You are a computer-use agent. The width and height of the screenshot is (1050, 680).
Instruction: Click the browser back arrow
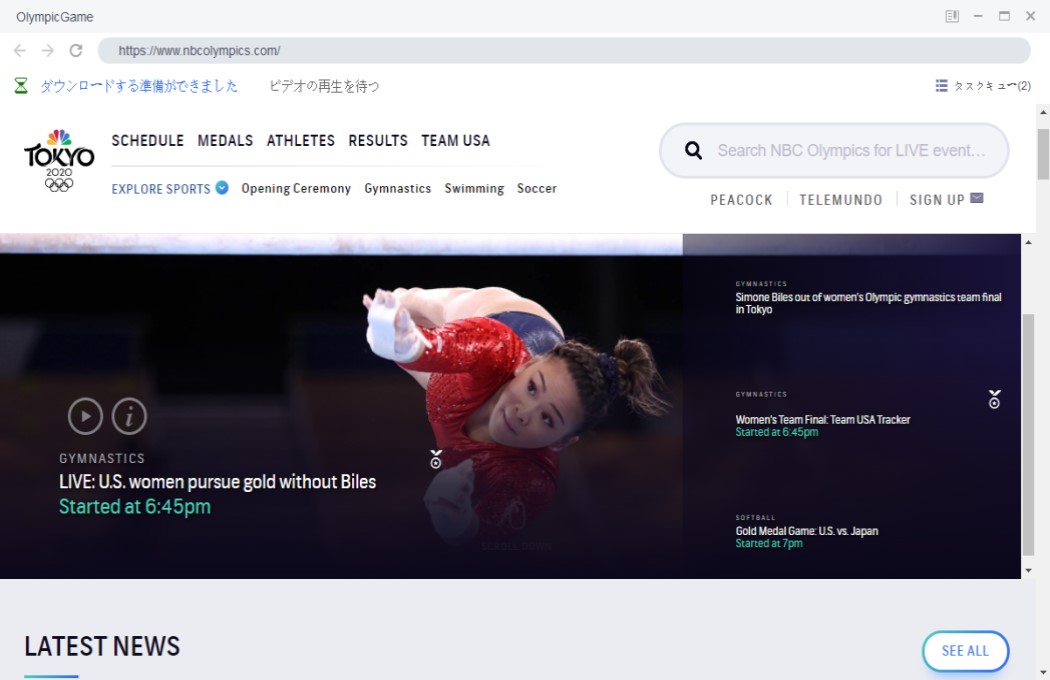[x=20, y=50]
